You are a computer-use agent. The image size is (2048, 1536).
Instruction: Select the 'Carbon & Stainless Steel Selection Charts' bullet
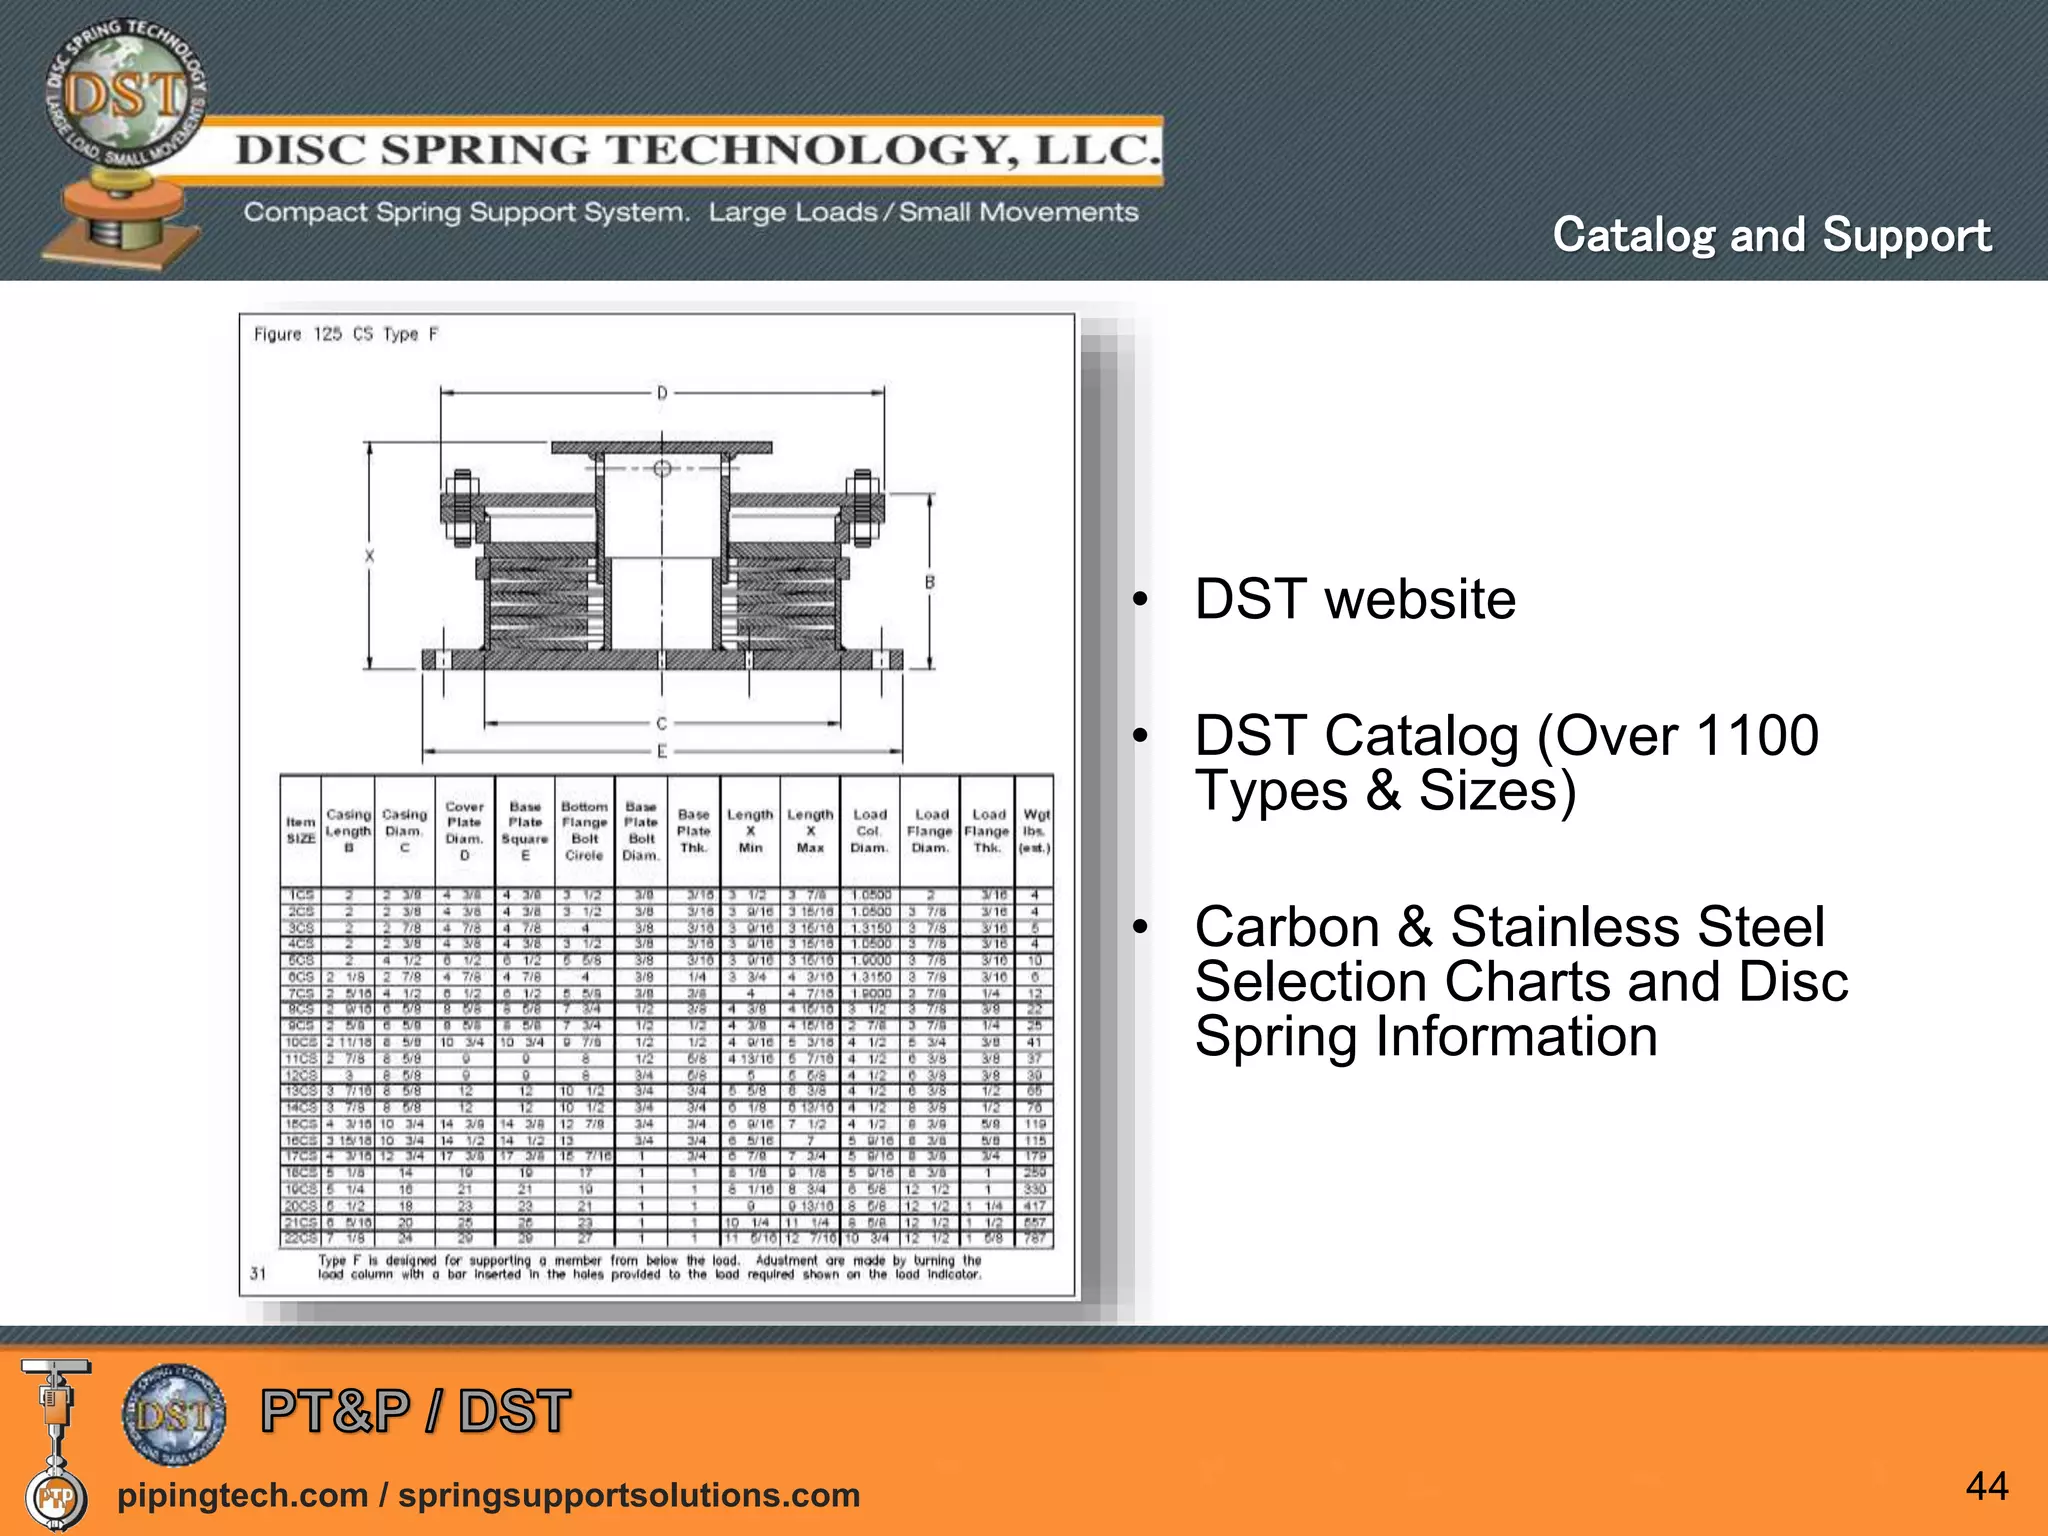[x=1521, y=981]
